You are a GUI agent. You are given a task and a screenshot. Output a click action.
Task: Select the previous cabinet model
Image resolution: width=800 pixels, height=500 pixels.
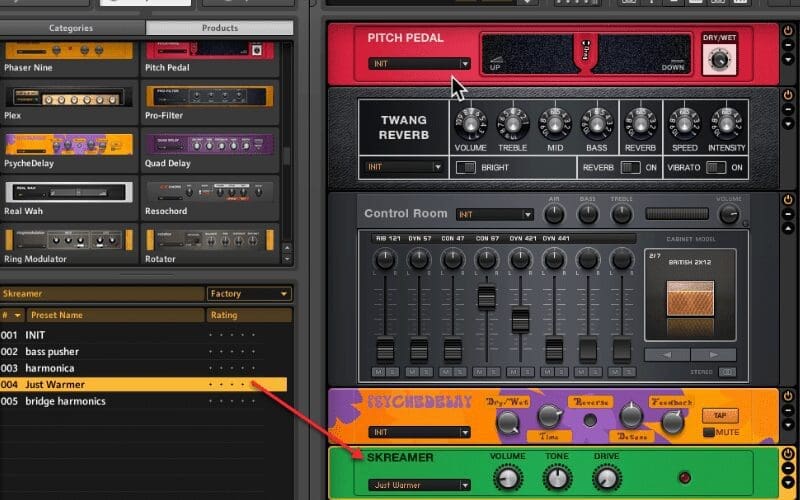click(667, 355)
